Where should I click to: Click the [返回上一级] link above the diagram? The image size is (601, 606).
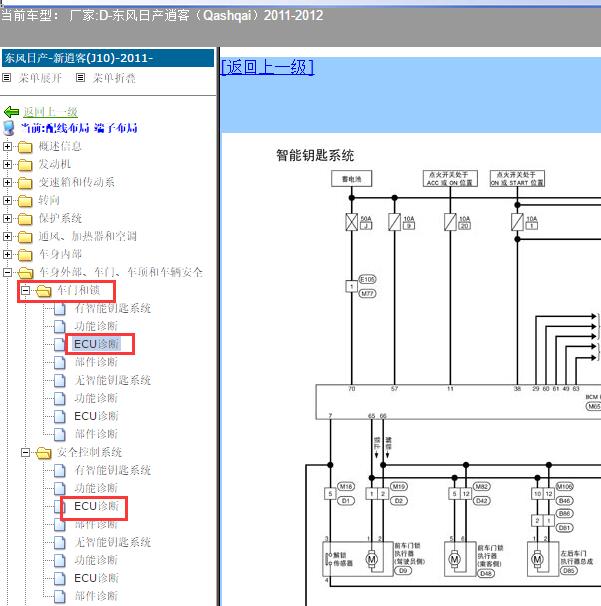tap(267, 67)
